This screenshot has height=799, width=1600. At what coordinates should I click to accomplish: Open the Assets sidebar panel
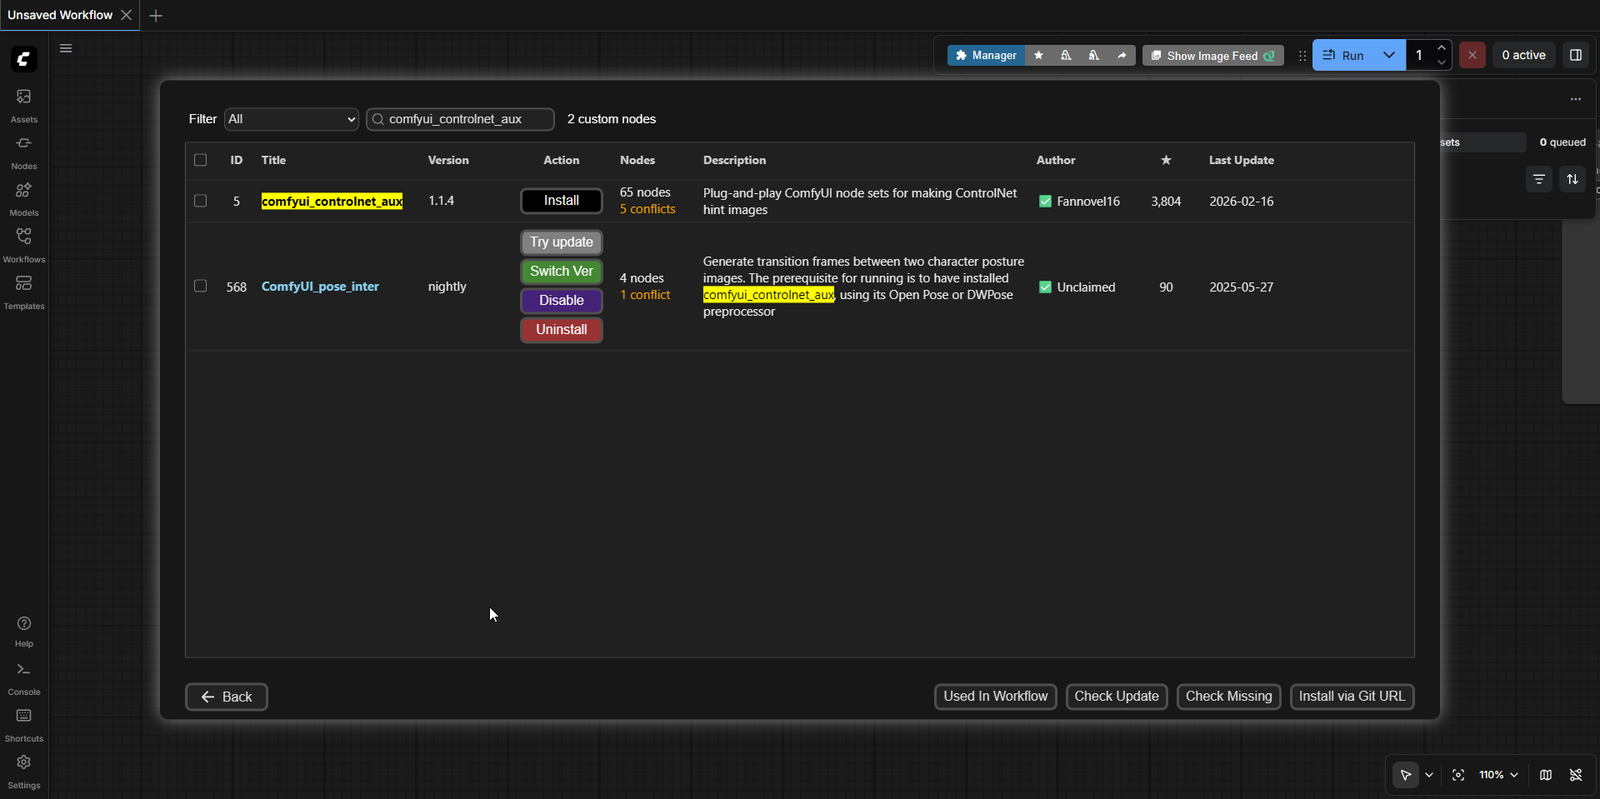[x=24, y=104]
